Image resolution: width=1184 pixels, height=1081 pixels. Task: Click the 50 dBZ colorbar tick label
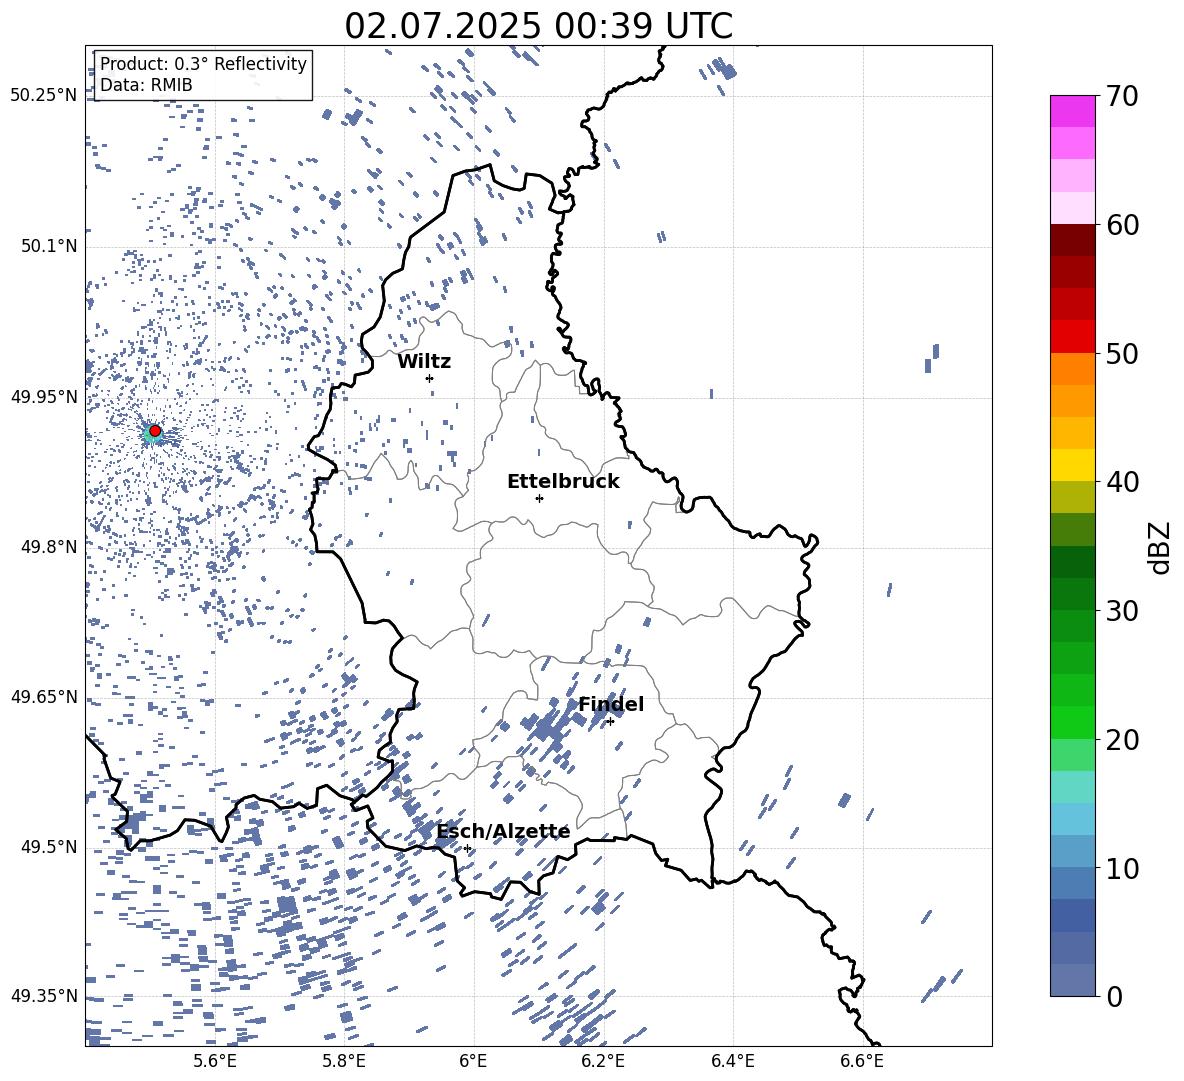coord(1122,353)
